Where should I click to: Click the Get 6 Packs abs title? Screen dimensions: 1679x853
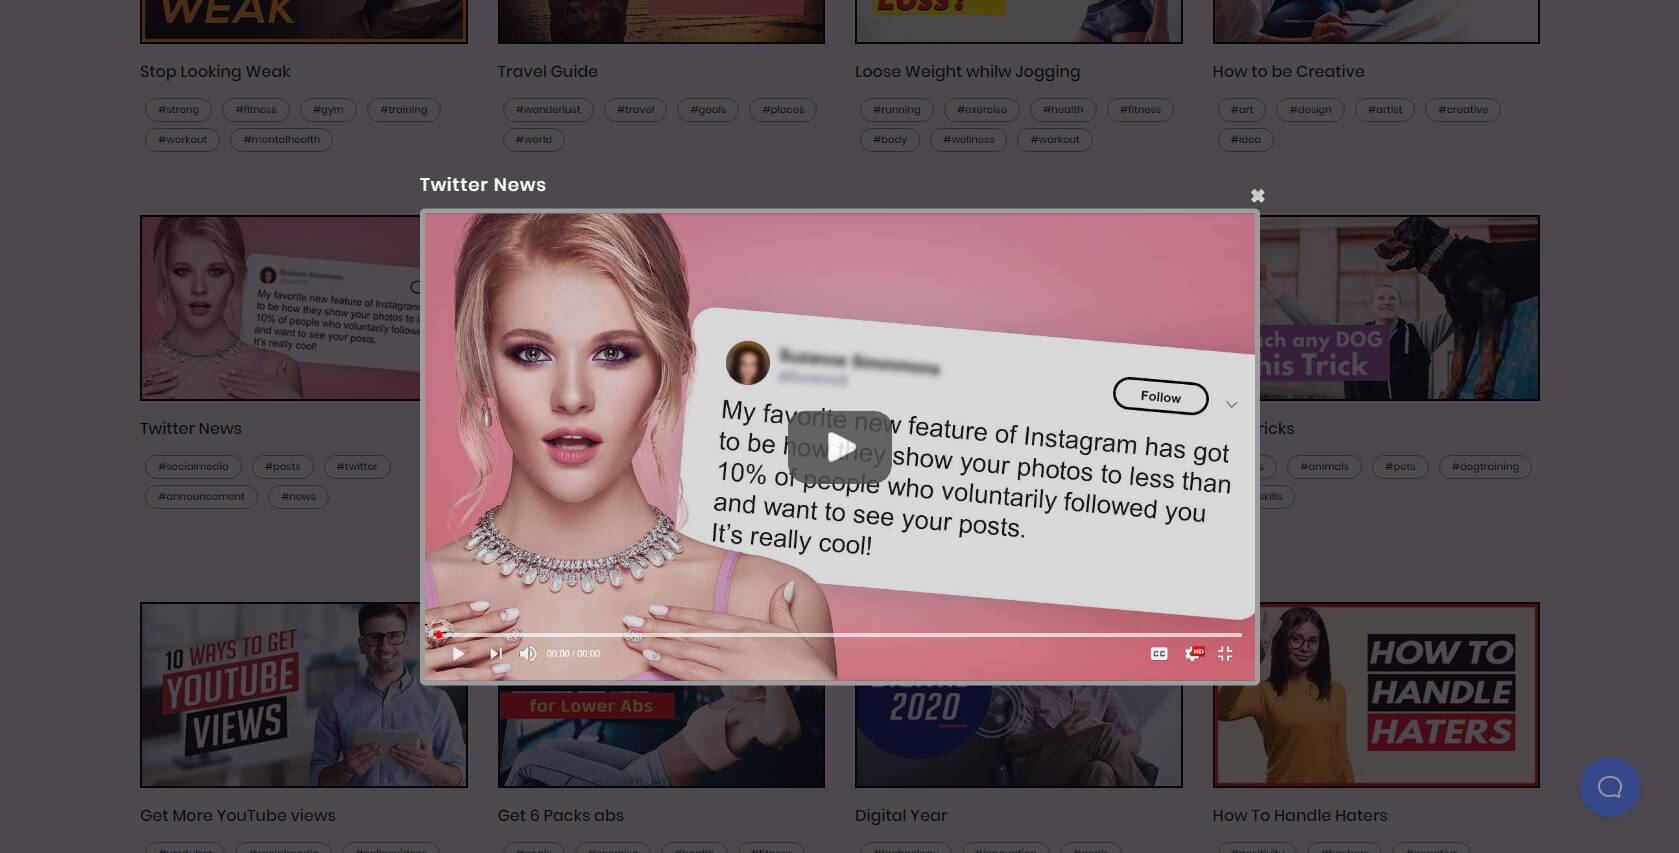(560, 816)
